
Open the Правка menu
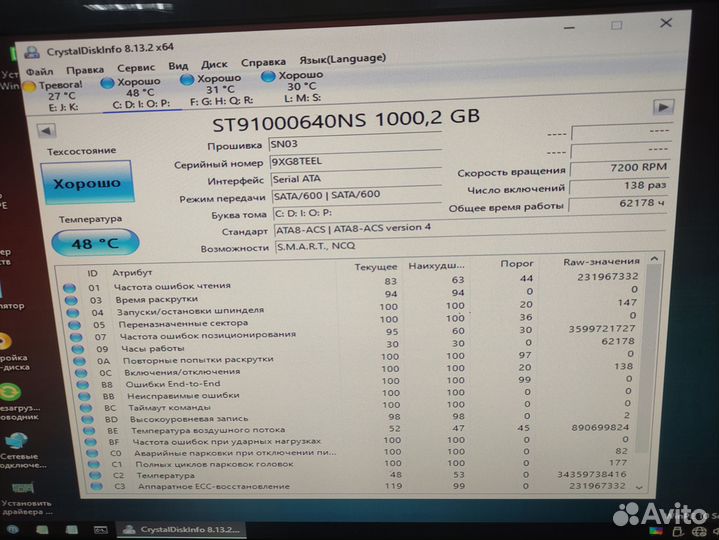(x=85, y=70)
